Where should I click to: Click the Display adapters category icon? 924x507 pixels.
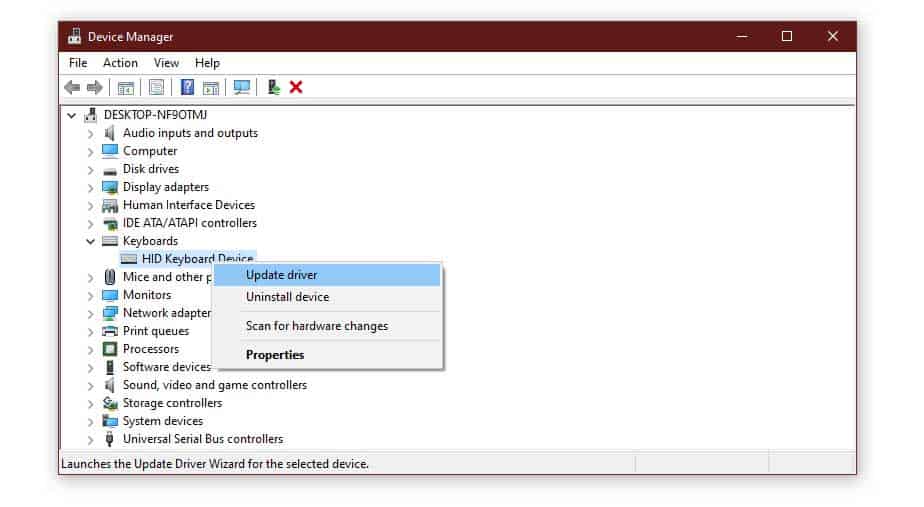point(110,187)
